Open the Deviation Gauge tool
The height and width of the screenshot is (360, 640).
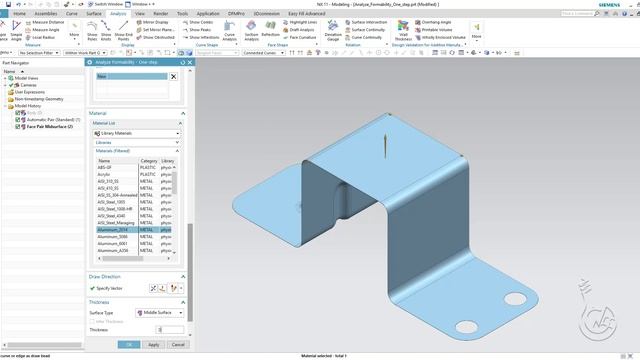[x=333, y=30]
